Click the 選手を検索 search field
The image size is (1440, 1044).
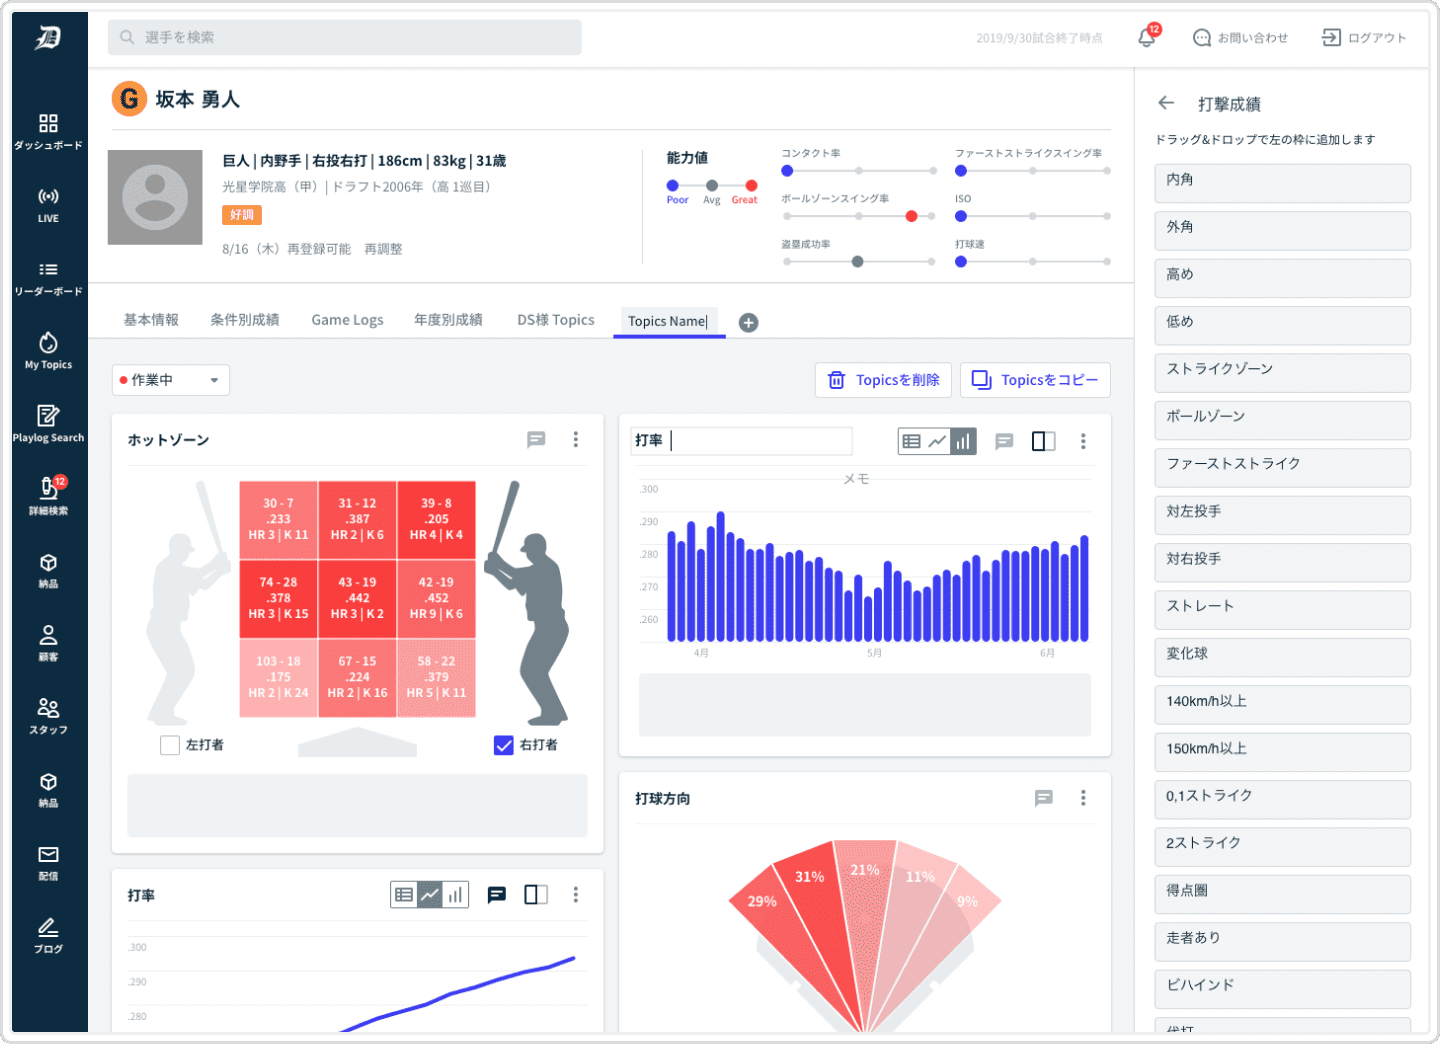pyautogui.click(x=345, y=37)
